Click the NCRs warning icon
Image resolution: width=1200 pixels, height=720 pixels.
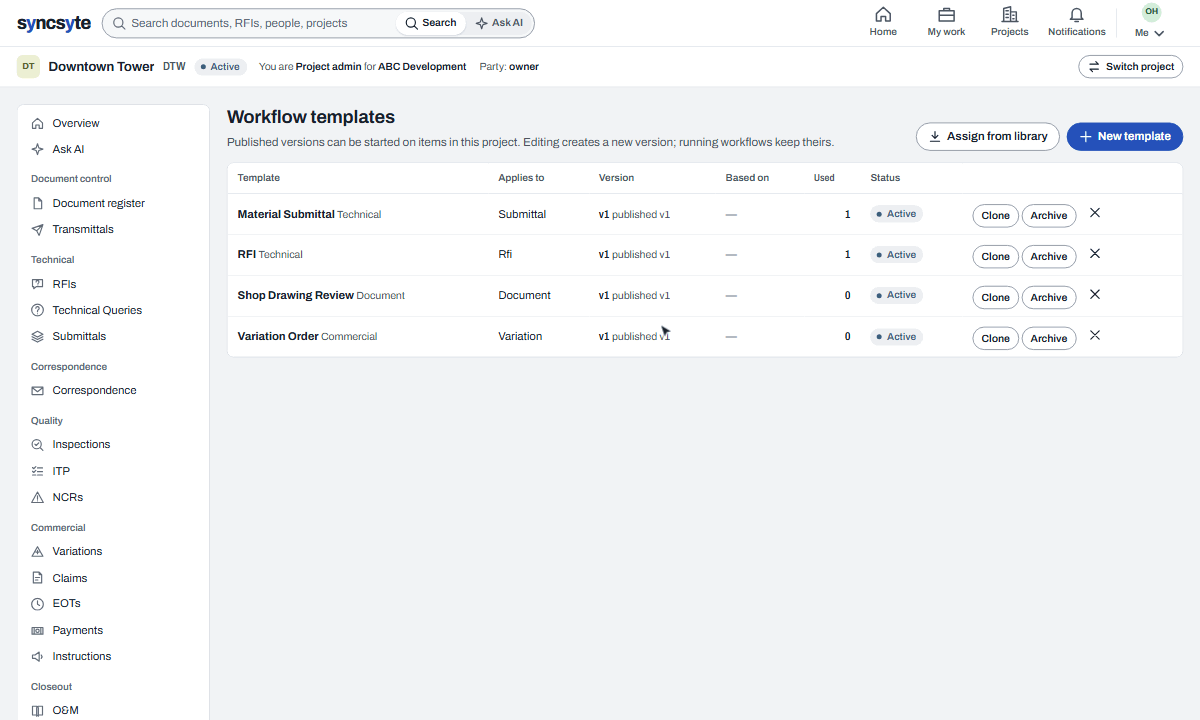[38, 497]
